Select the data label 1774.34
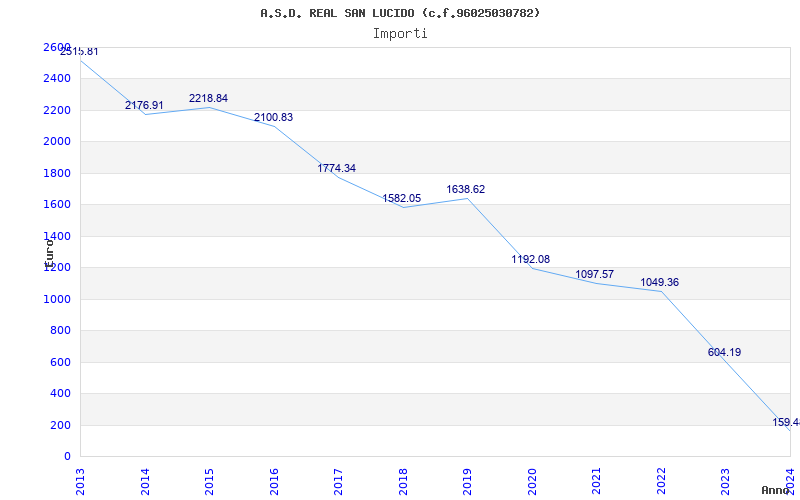This screenshot has height=500, width=800. [x=337, y=168]
